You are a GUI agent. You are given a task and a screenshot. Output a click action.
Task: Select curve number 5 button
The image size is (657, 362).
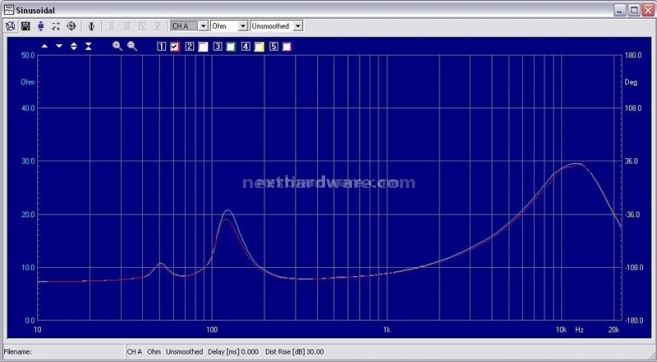click(x=274, y=47)
